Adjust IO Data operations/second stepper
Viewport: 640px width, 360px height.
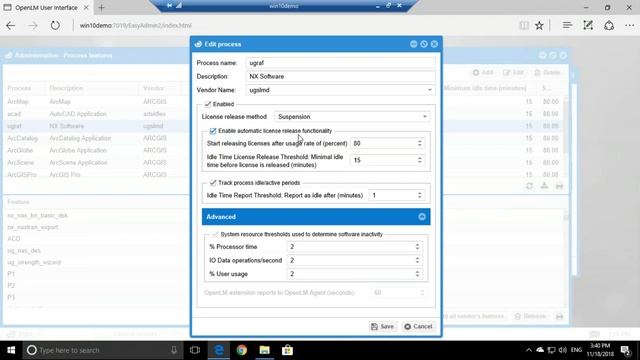tap(417, 260)
